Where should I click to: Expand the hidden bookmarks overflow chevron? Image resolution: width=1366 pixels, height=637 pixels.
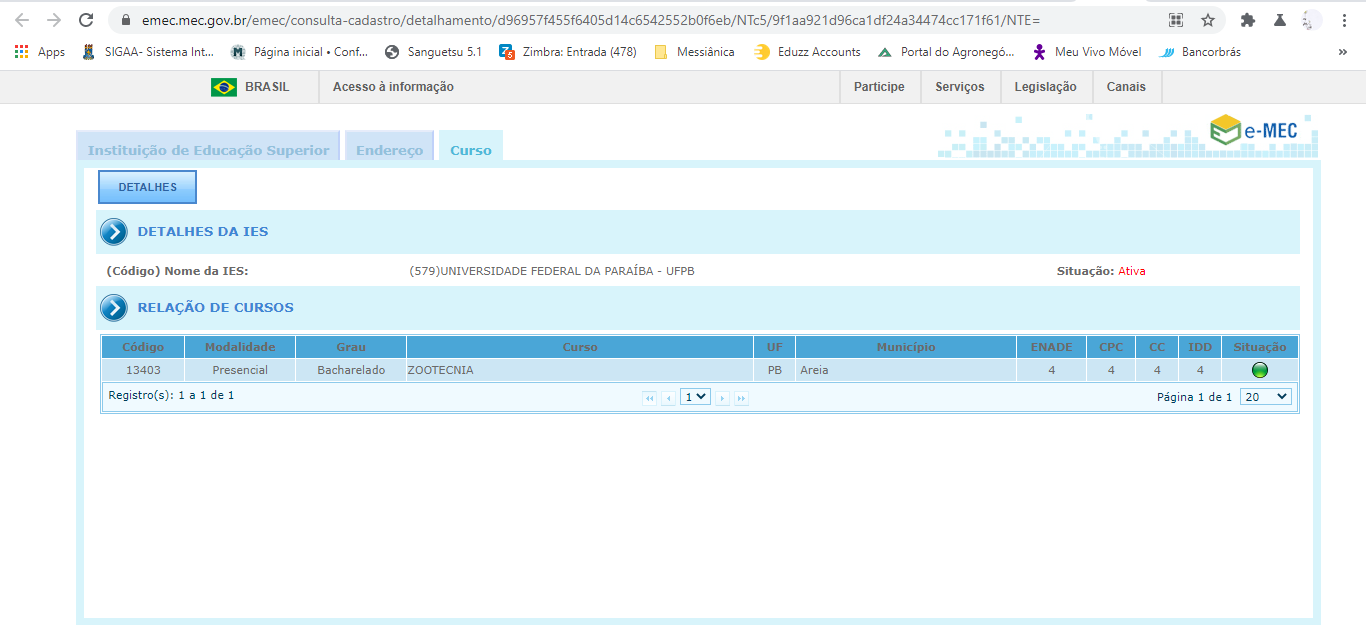(x=1342, y=52)
